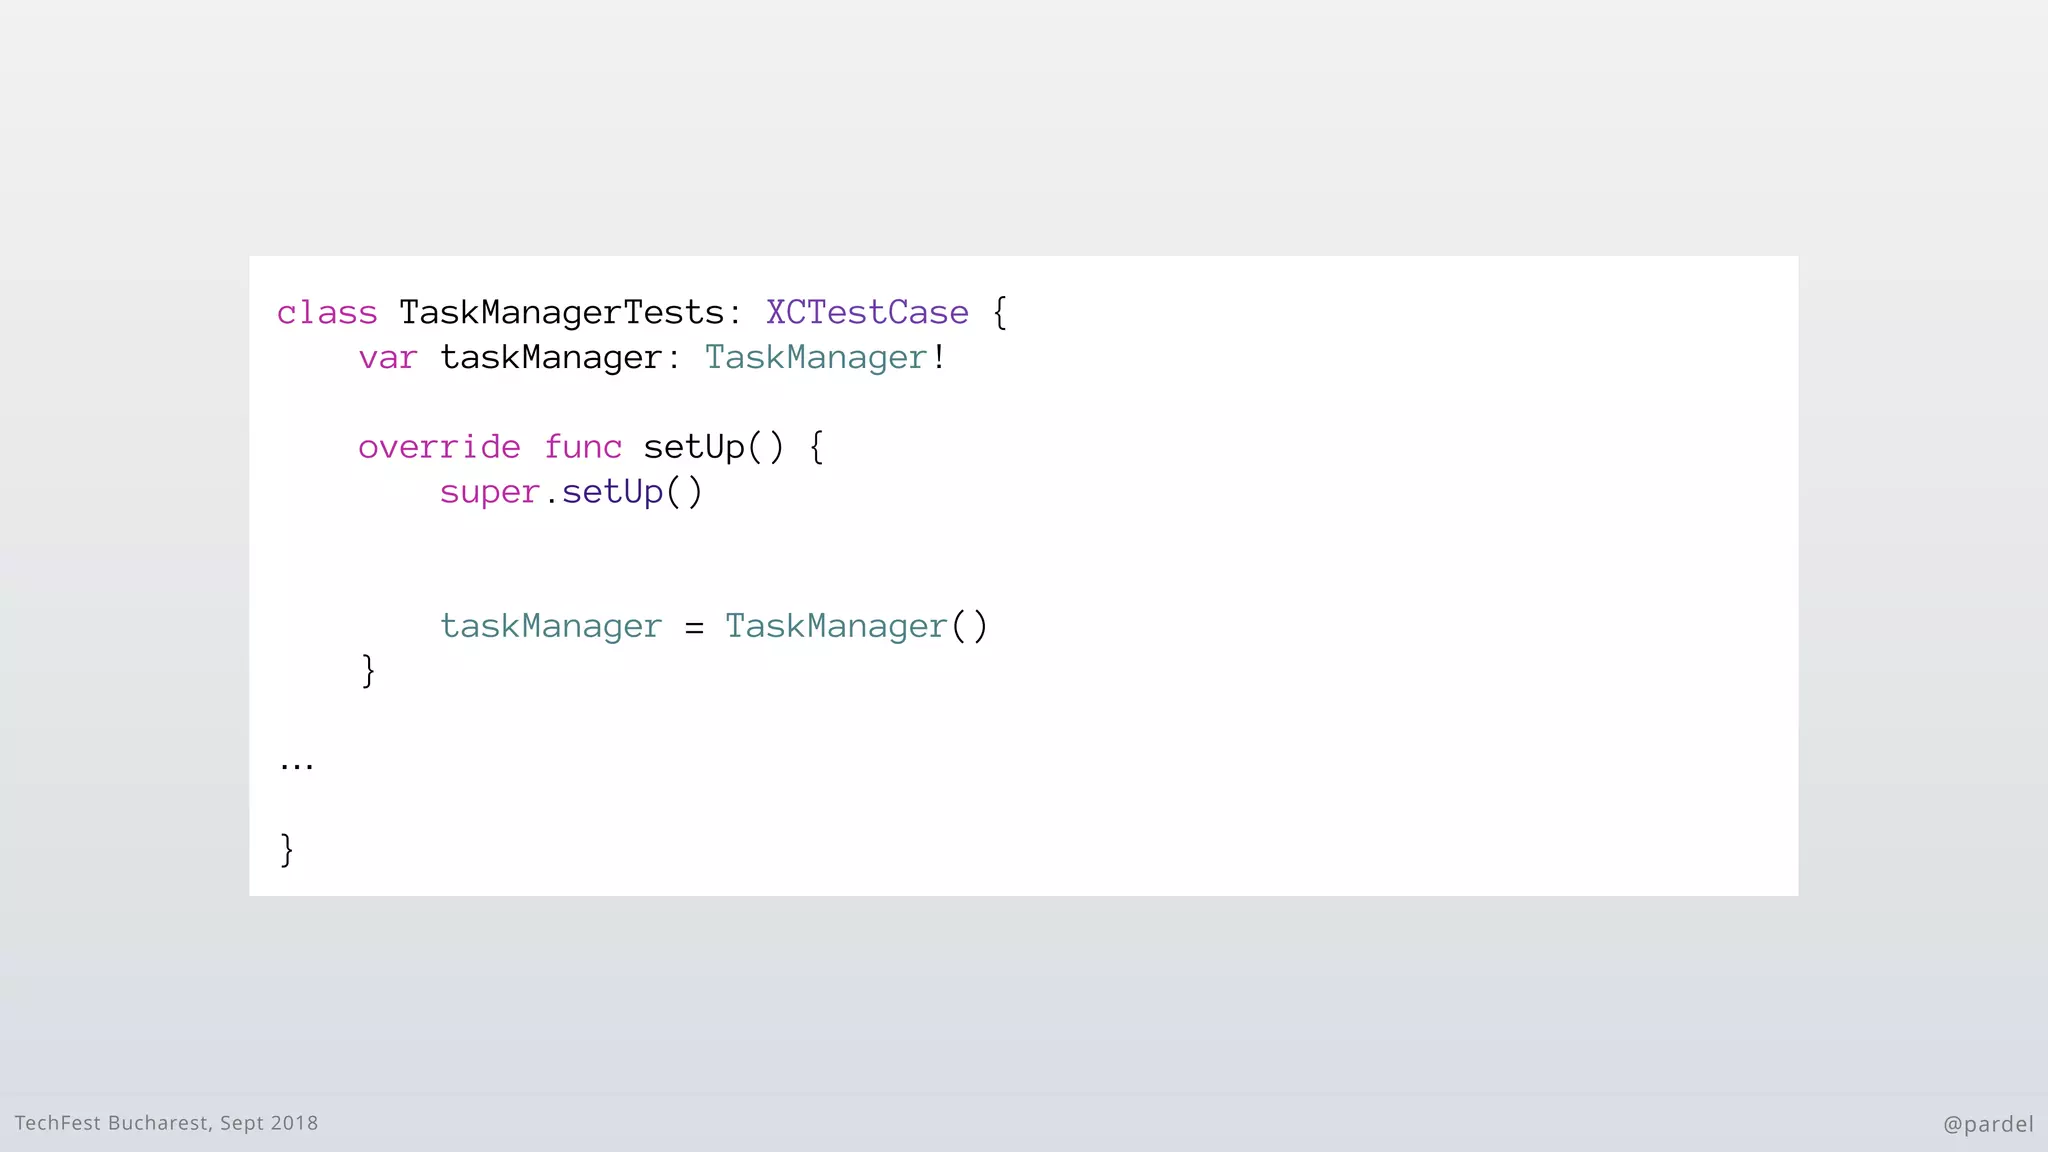This screenshot has width=2048, height=1152.
Task: Select the 'taskManager:' property declaration
Action: point(560,358)
